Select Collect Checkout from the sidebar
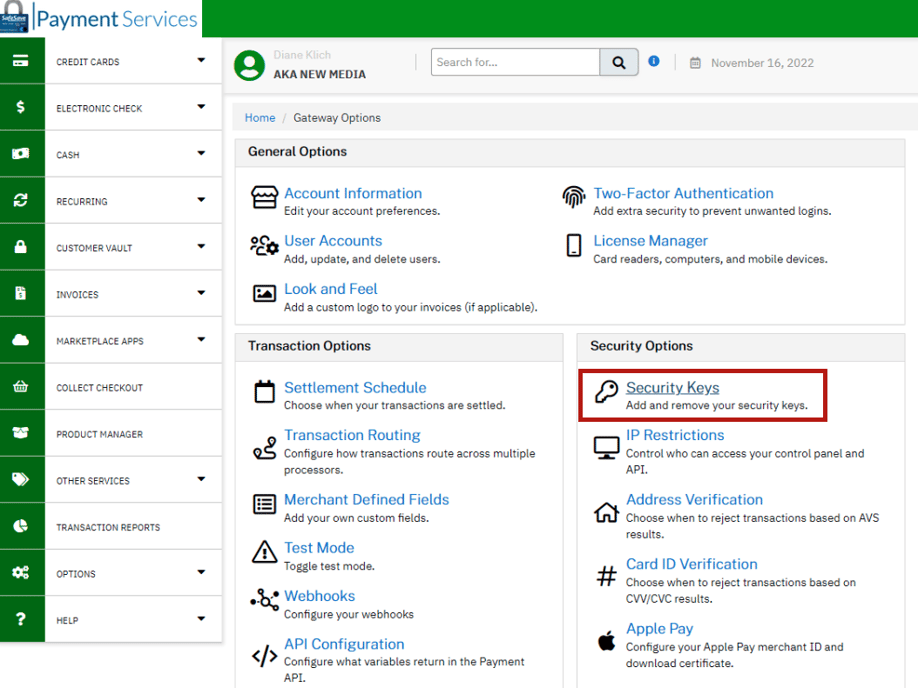Screen dimensions: 918x688 [100, 388]
